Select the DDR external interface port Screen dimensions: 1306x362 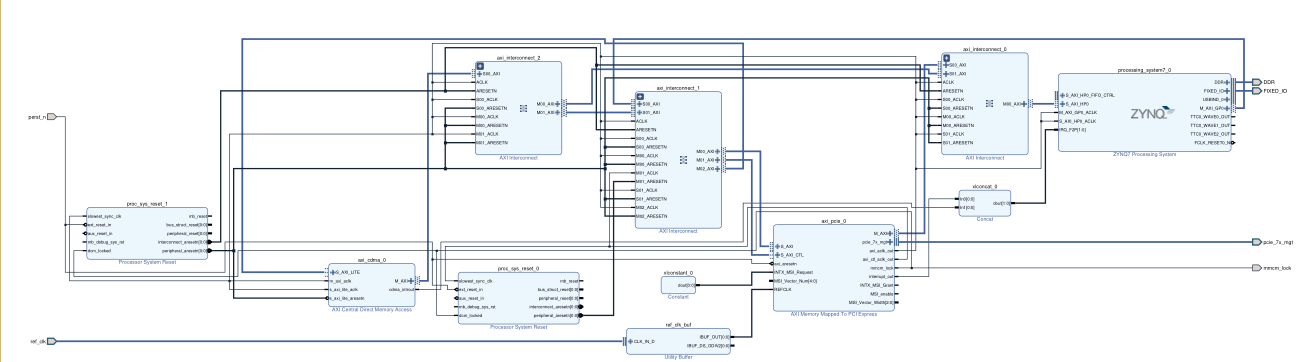(1257, 82)
